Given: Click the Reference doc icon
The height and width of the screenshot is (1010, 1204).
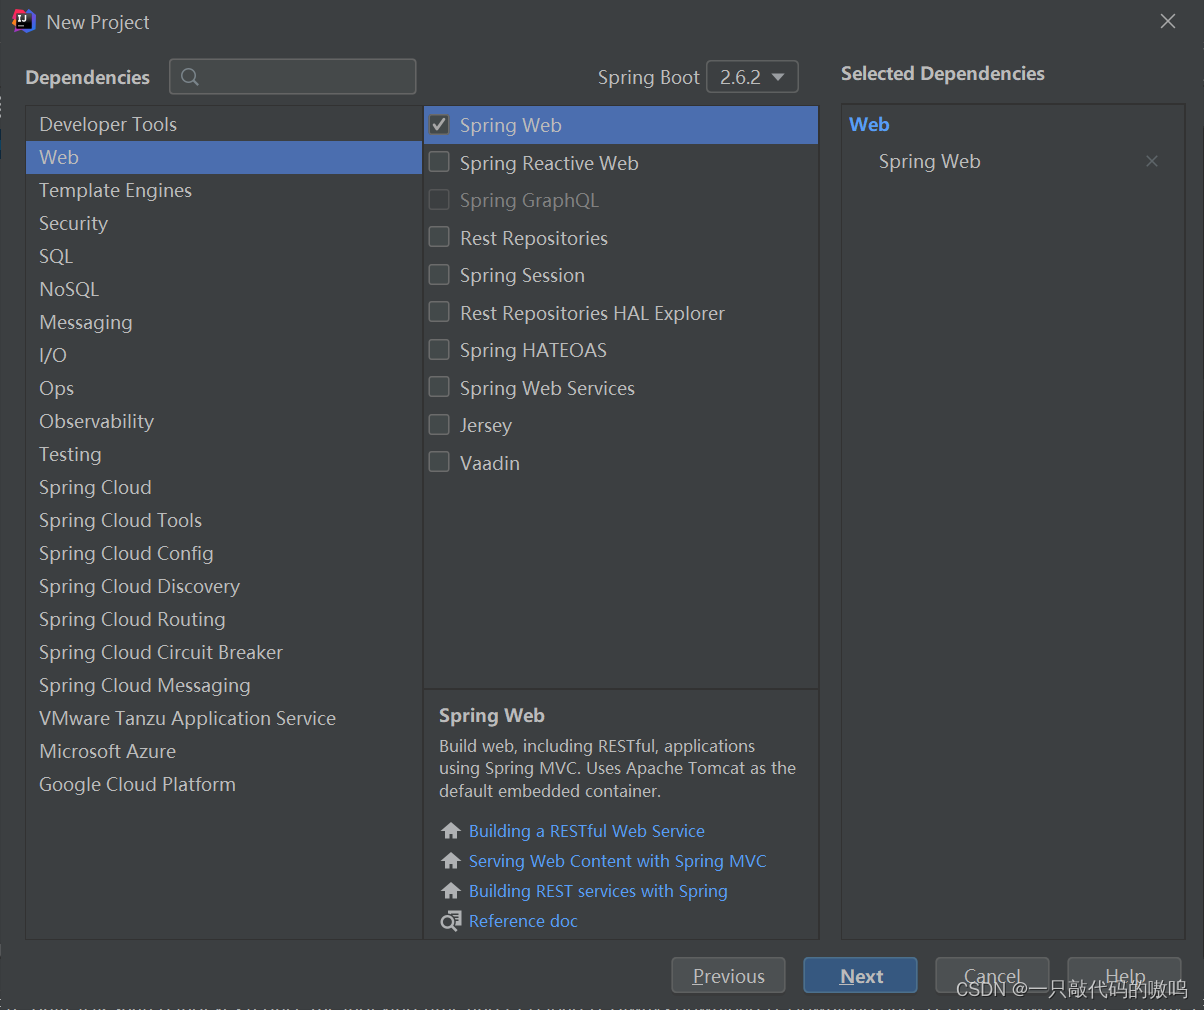Looking at the screenshot, I should coord(451,921).
